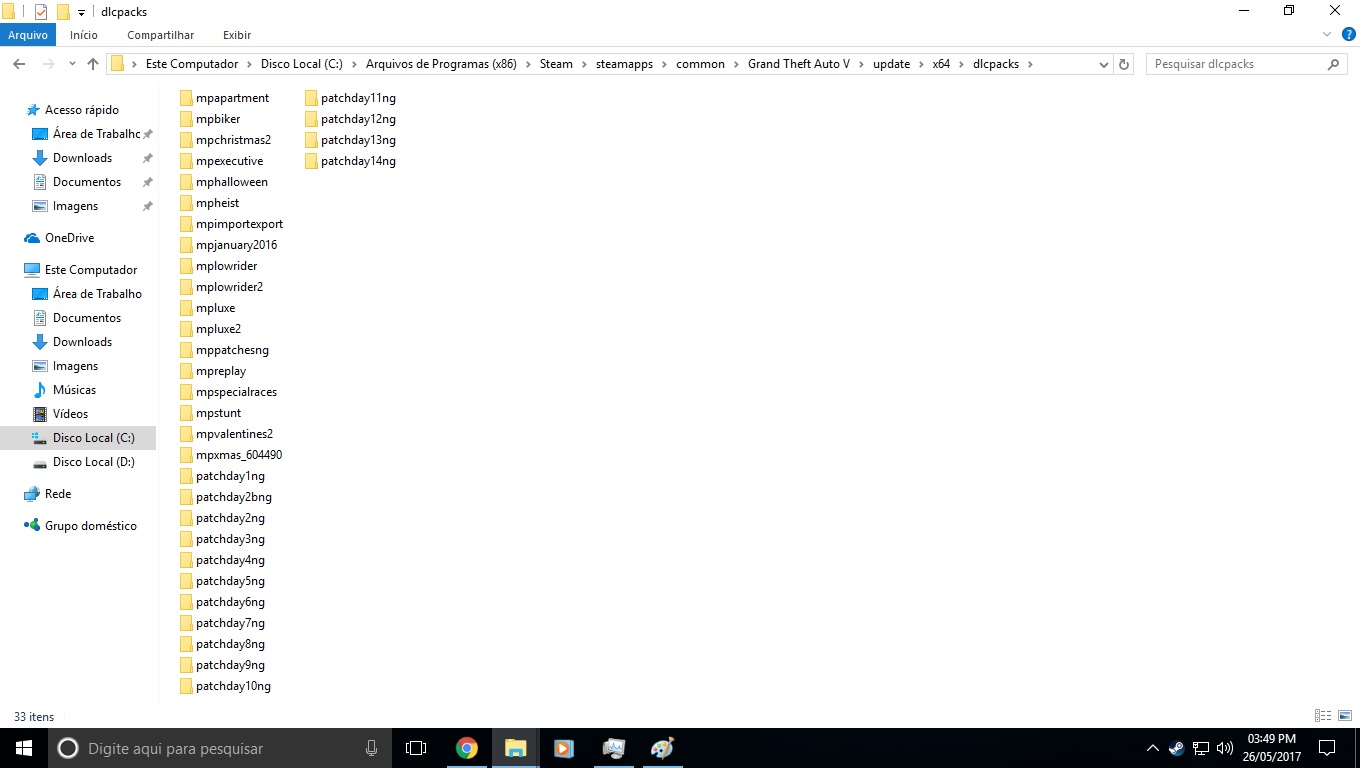
Task: Launch Google Chrome from taskbar
Action: tap(466, 748)
